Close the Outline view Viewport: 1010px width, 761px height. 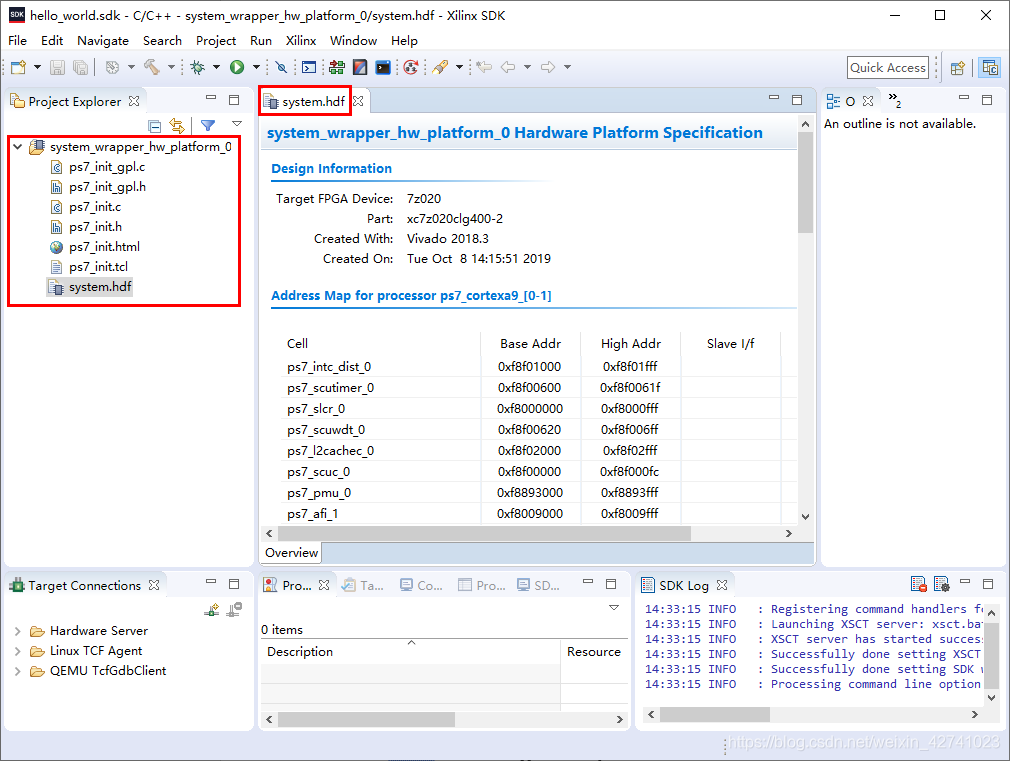pos(868,101)
